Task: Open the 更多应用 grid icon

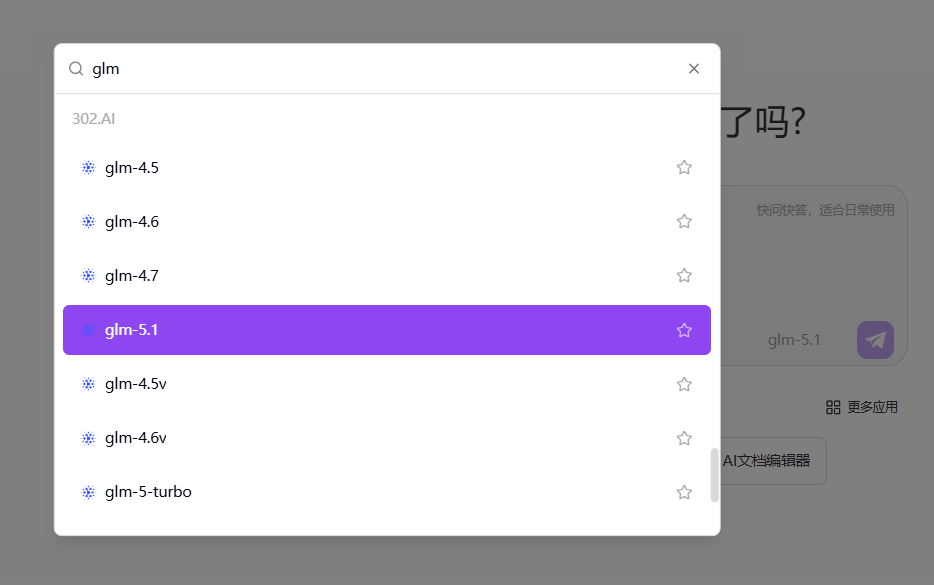Action: pyautogui.click(x=833, y=407)
